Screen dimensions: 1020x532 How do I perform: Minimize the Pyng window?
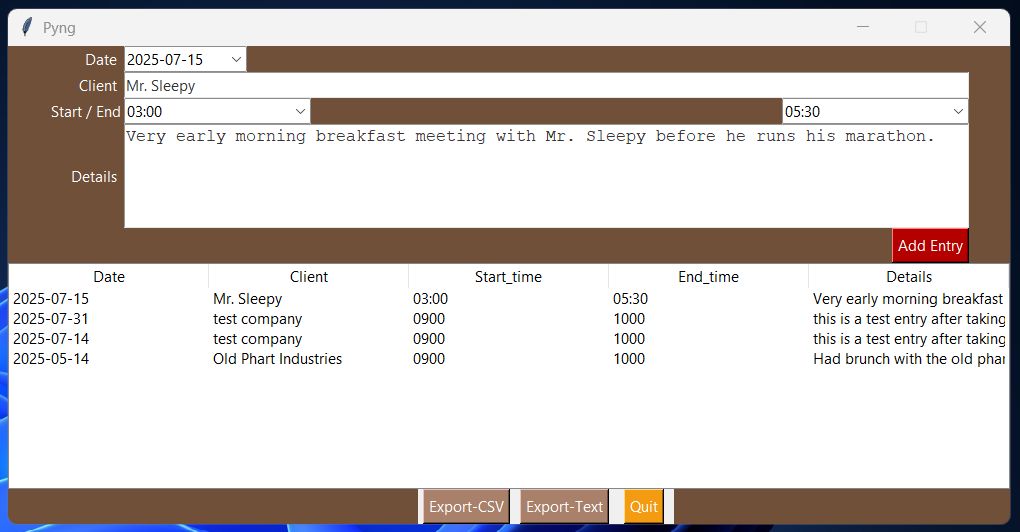pyautogui.click(x=862, y=28)
